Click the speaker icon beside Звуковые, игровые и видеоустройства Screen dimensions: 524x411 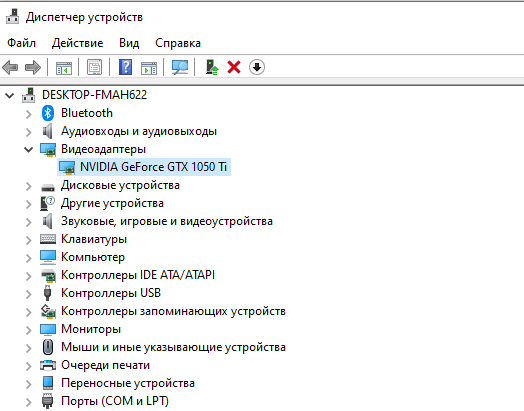click(48, 221)
